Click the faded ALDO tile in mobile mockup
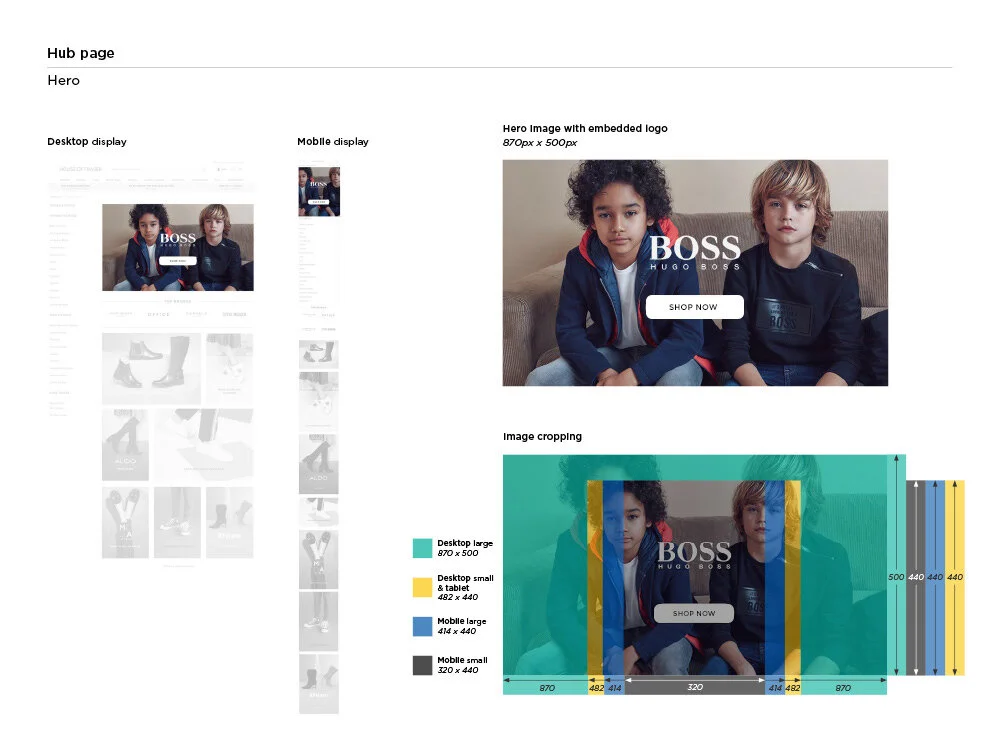 pos(319,464)
